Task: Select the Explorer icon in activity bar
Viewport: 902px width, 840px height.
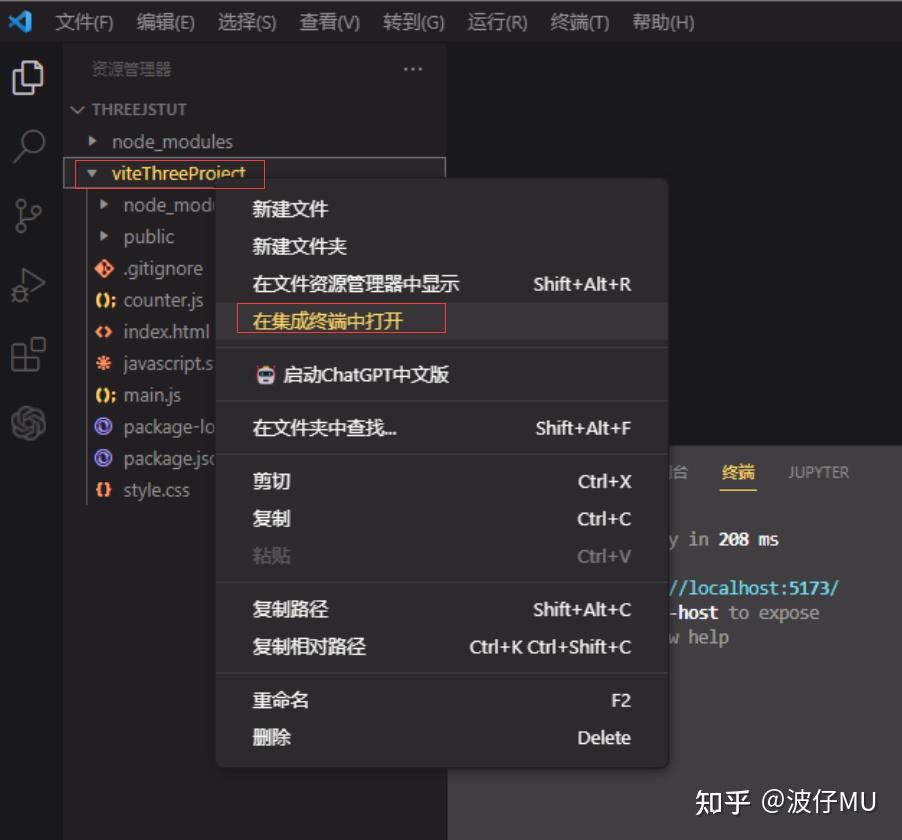Action: (30, 78)
